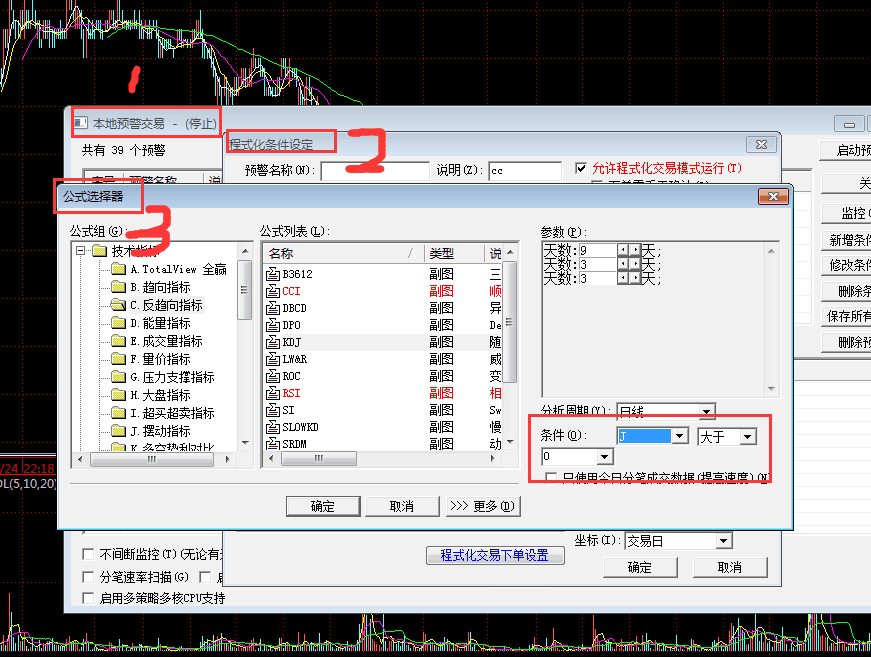Click 确定 in 程式化条件设定 dialog

coord(640,567)
